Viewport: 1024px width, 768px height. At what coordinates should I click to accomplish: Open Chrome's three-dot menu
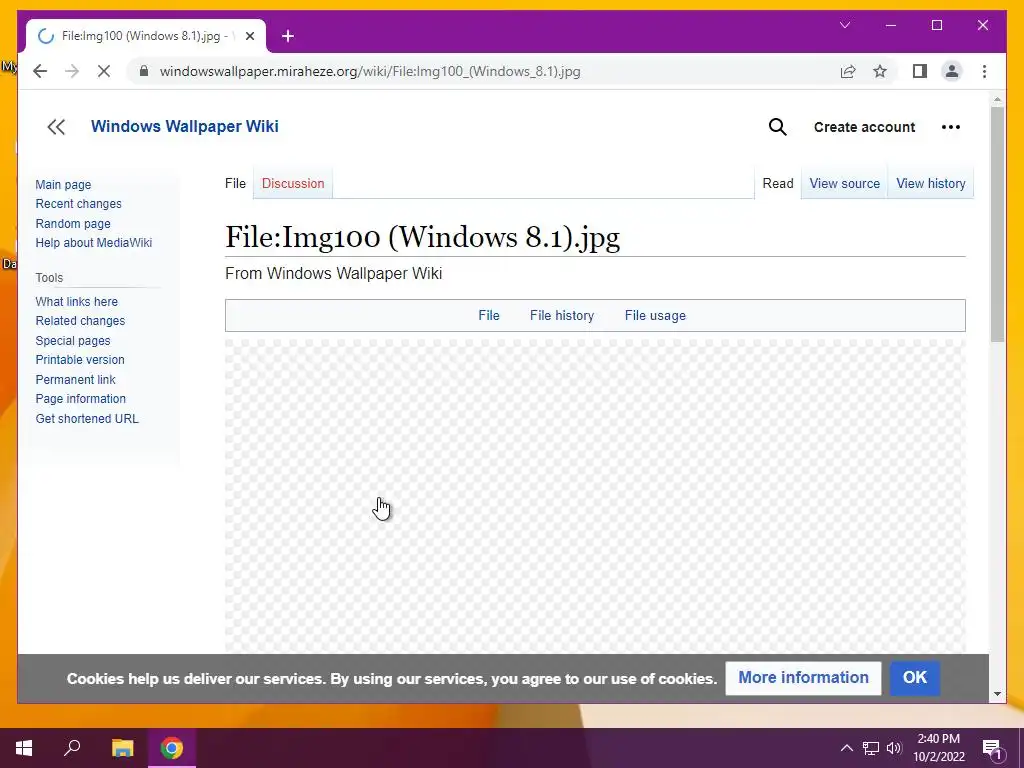coord(984,71)
